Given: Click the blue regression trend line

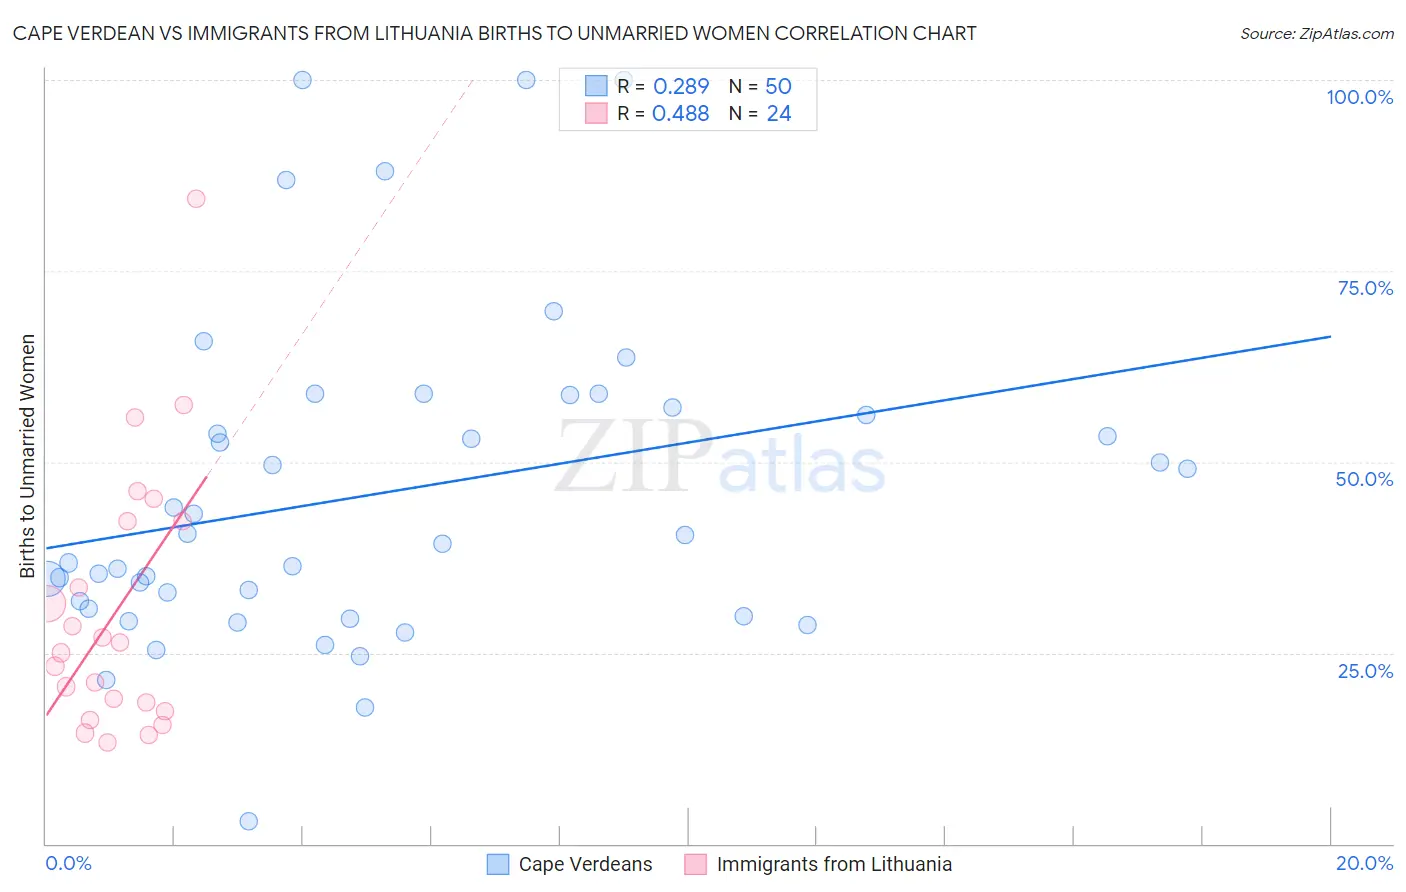Looking at the screenshot, I should tap(688, 442).
